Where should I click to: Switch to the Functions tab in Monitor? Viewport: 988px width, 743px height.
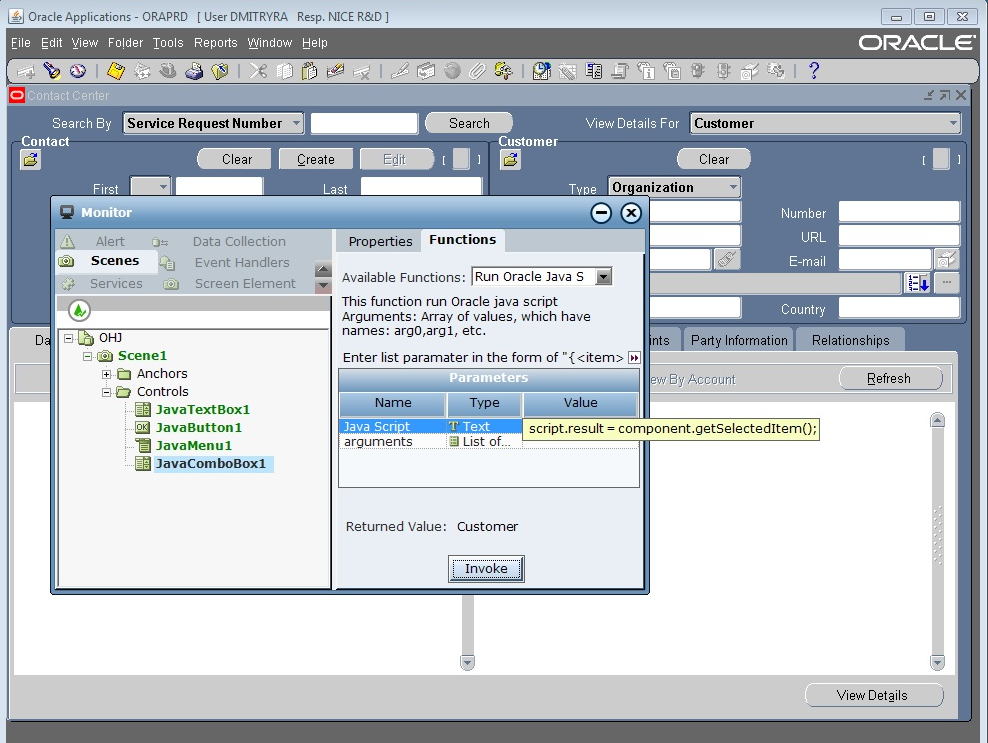(x=462, y=239)
